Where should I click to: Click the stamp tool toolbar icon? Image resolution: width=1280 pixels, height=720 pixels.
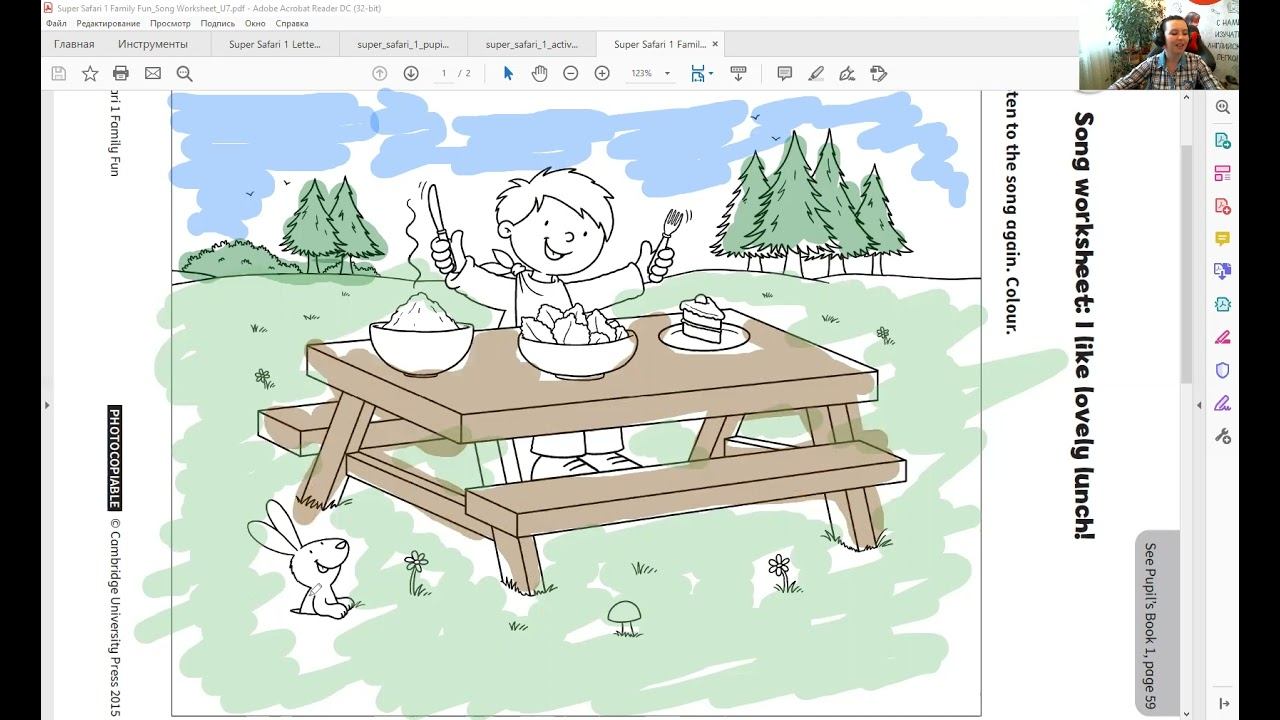pos(879,73)
